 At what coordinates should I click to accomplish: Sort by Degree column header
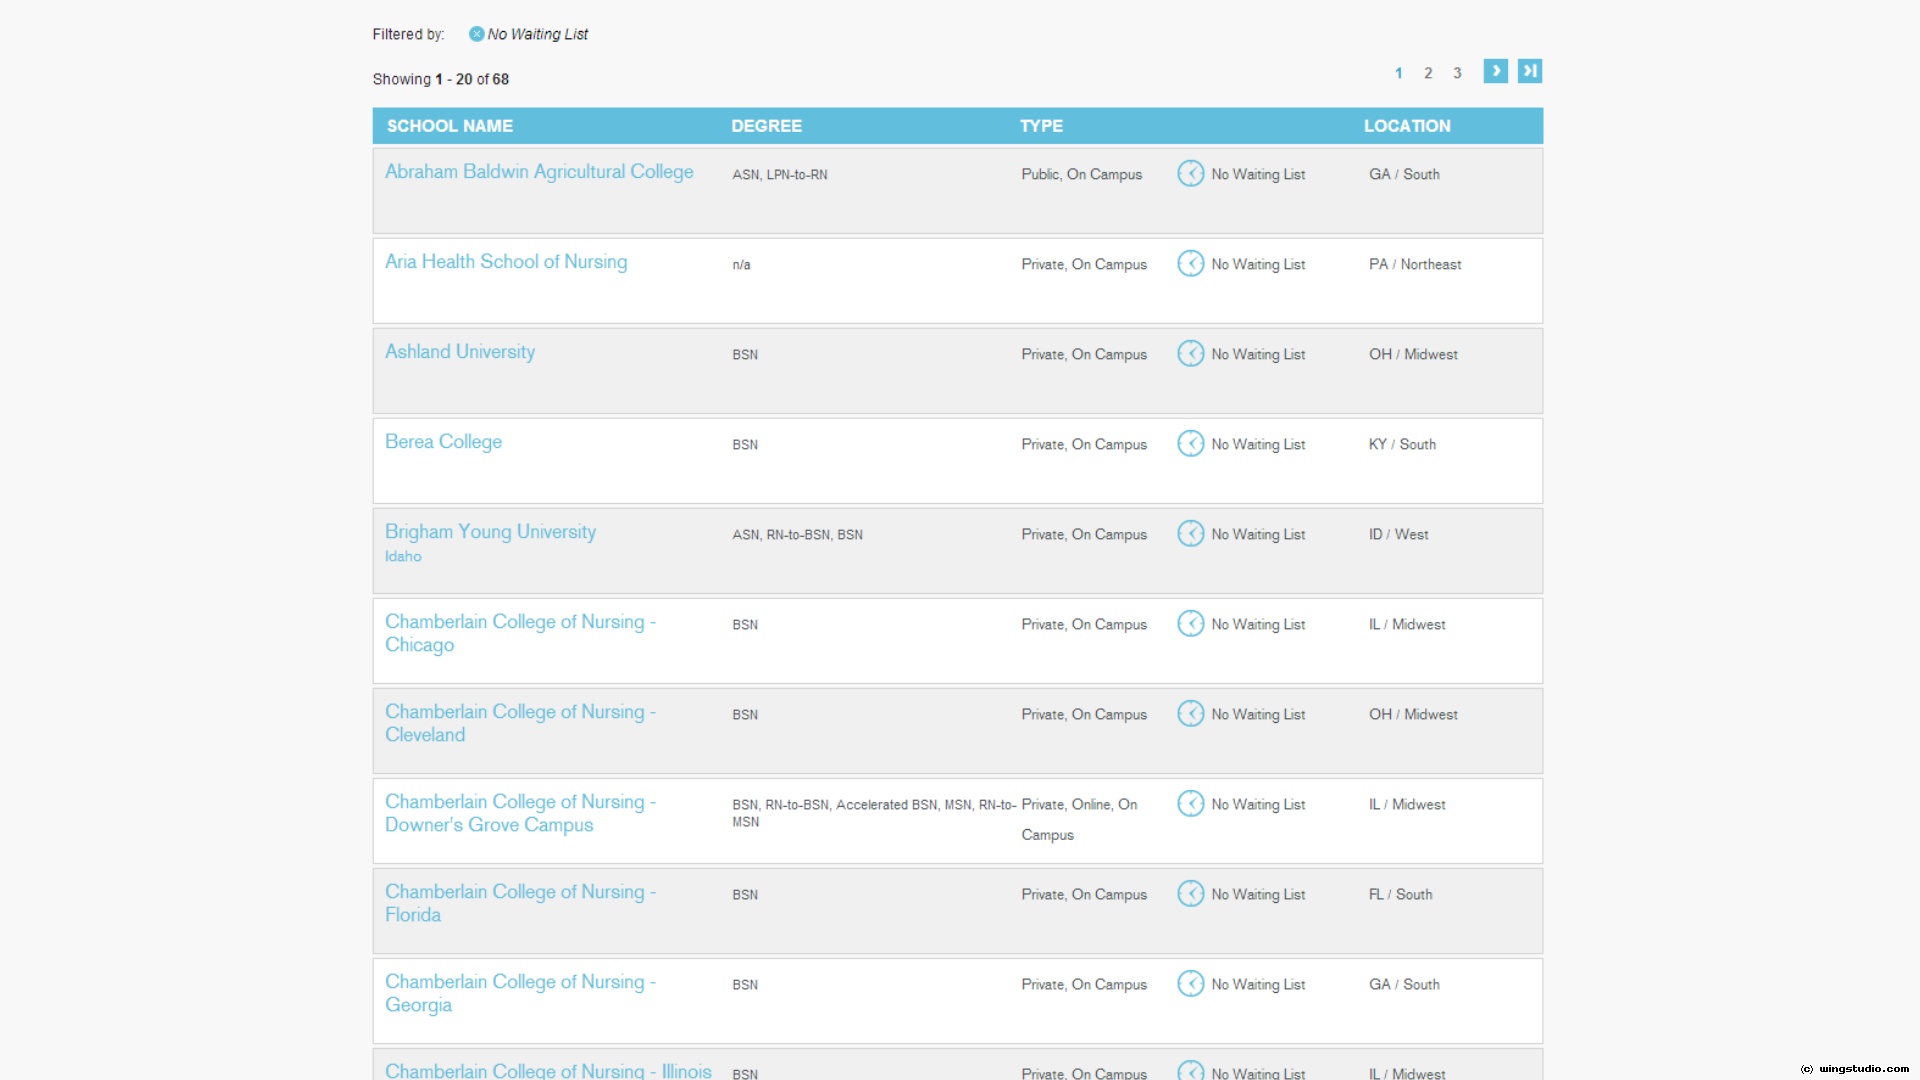coord(766,126)
